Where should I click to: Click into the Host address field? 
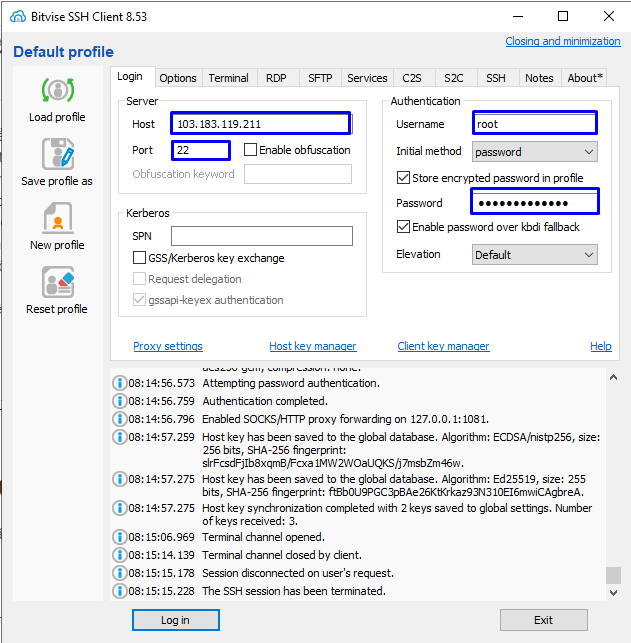[260, 124]
